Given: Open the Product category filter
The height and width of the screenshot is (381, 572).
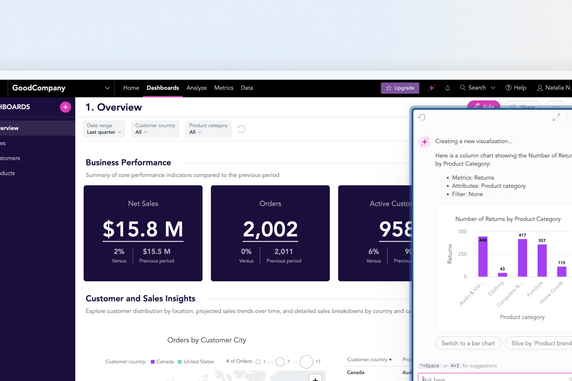Looking at the screenshot, I should coord(208,129).
